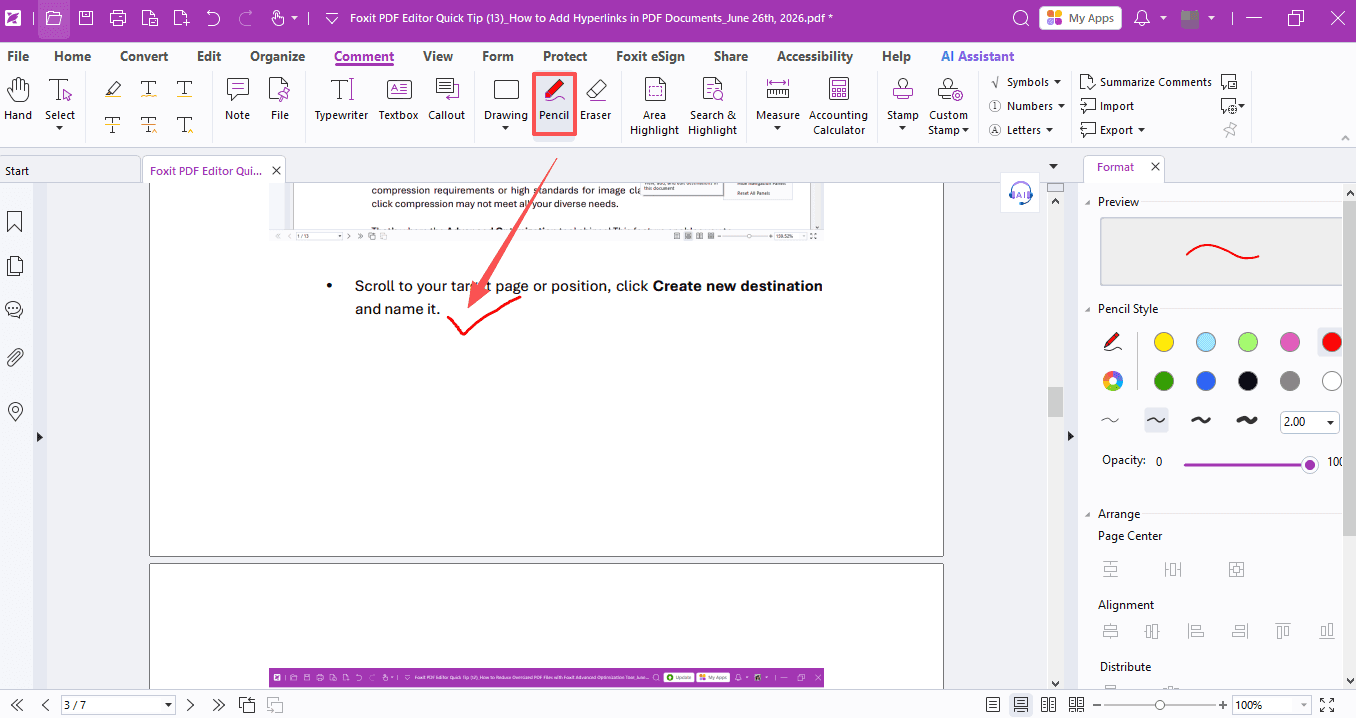Switch to full screen mode icon
The width and height of the screenshot is (1356, 718).
click(1327, 705)
